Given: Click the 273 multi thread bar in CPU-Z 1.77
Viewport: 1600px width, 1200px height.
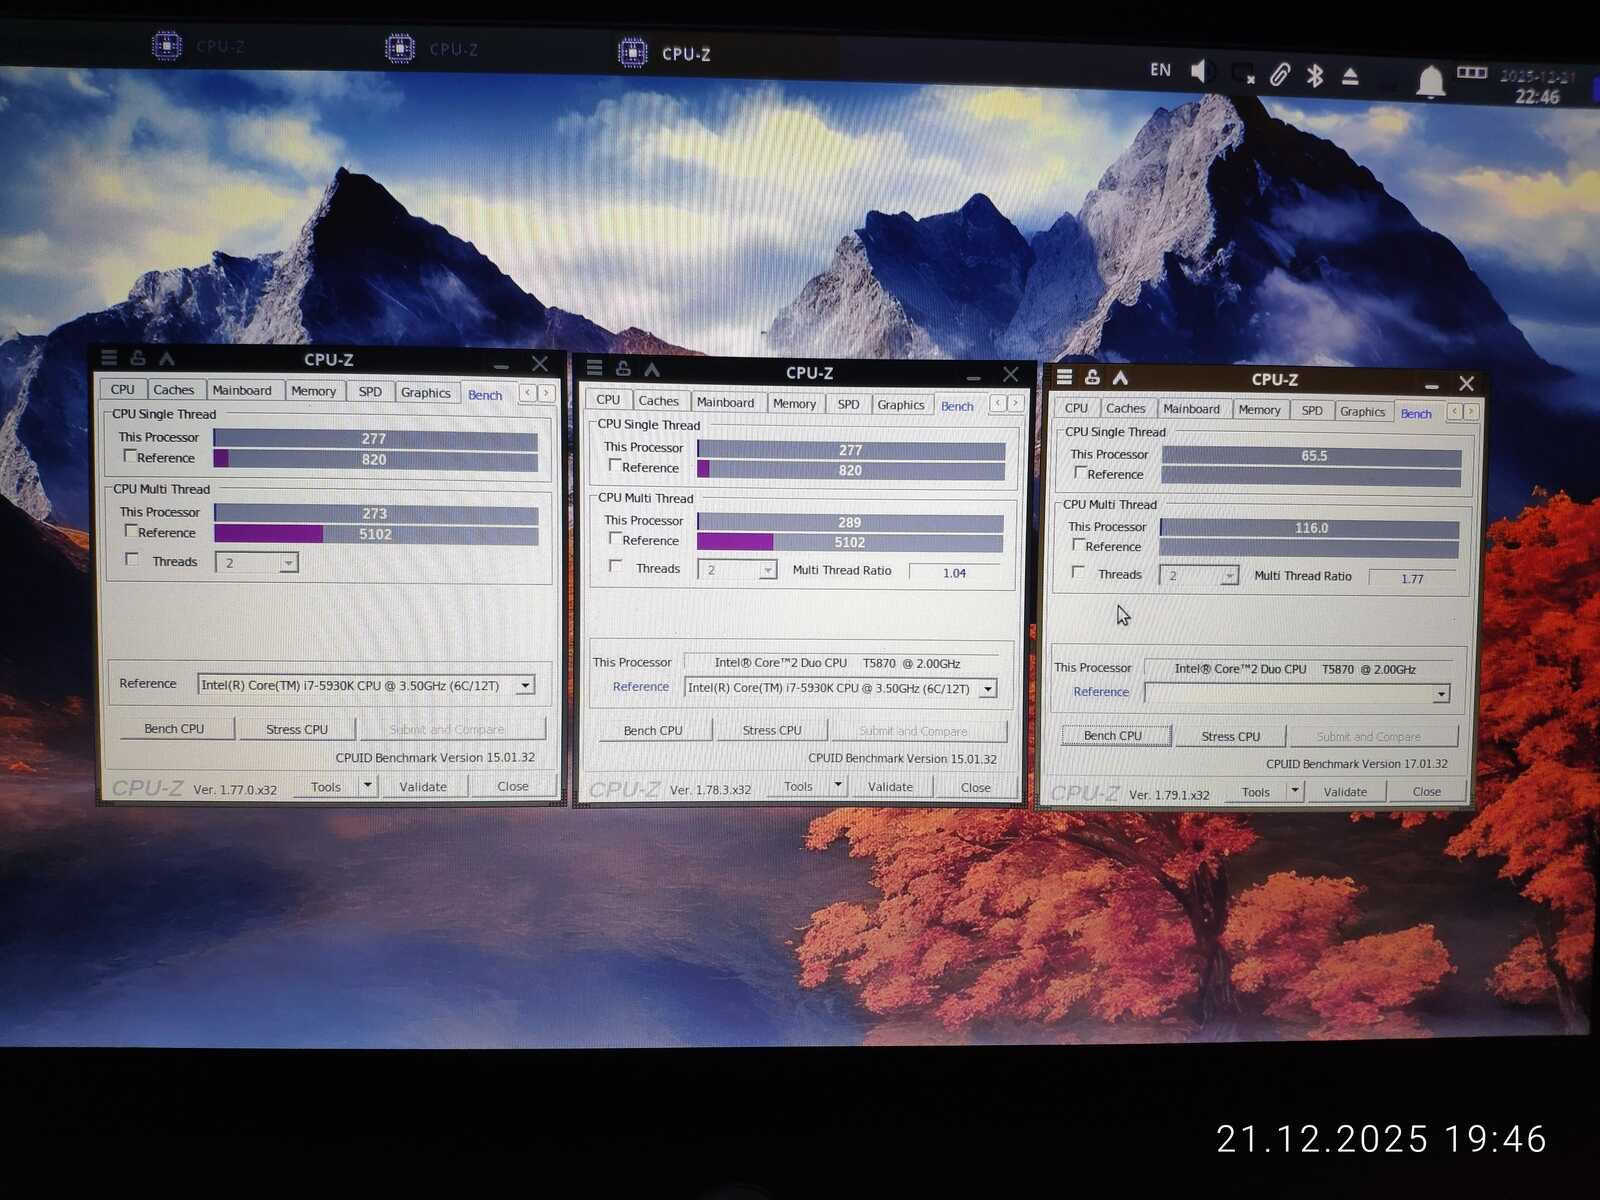Looking at the screenshot, I should click(376, 514).
